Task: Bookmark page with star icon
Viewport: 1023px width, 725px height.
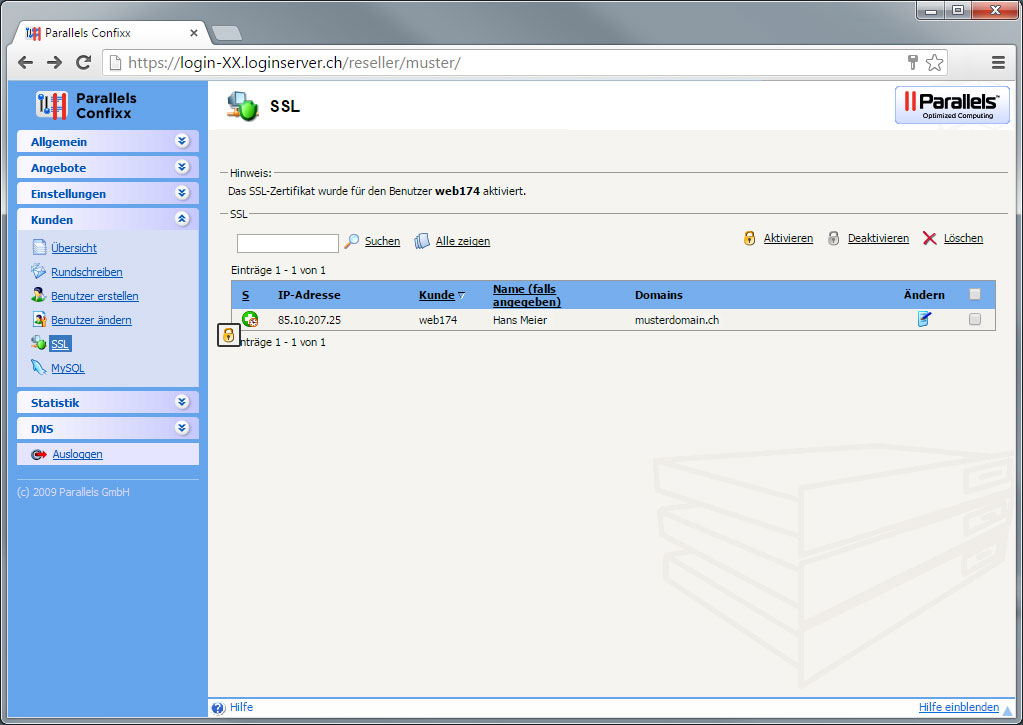Action: (934, 63)
